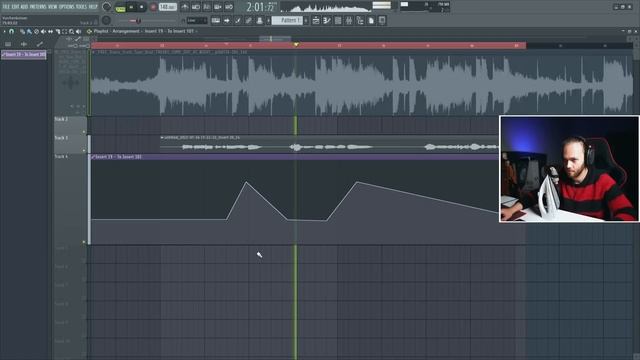Click the transport stop button
Image resolution: width=640 pixels, height=360 pixels.
pos(142,7)
